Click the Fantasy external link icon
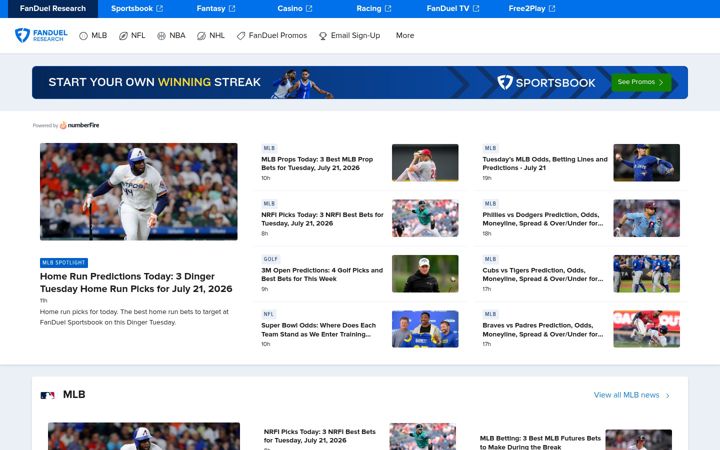This screenshot has height=450, width=720. click(232, 9)
